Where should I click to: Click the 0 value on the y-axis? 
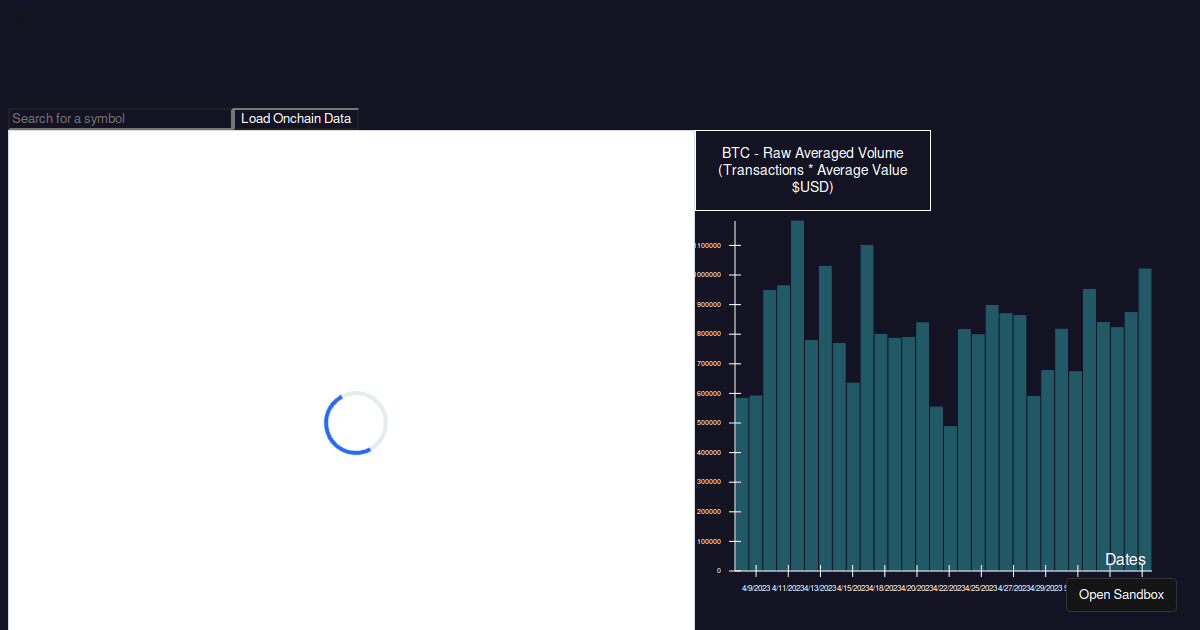click(x=718, y=571)
